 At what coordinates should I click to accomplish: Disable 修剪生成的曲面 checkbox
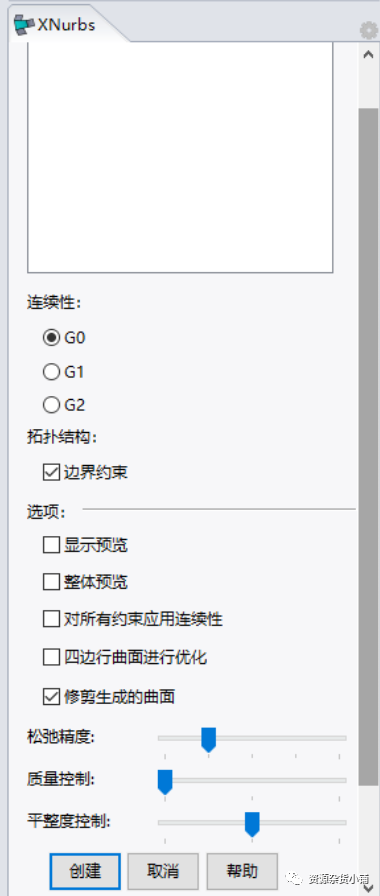[x=51, y=697]
